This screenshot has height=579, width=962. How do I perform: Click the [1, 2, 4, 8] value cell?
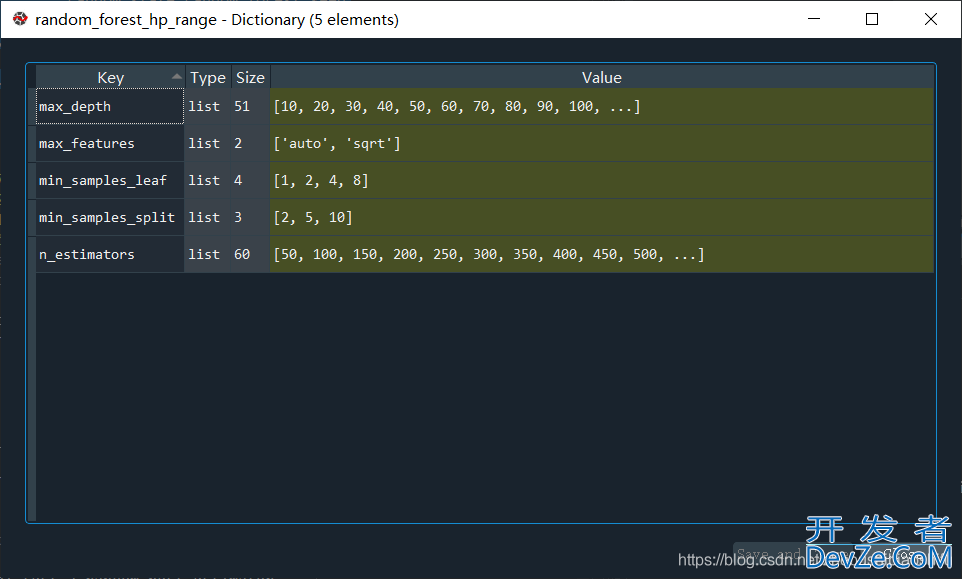click(602, 180)
